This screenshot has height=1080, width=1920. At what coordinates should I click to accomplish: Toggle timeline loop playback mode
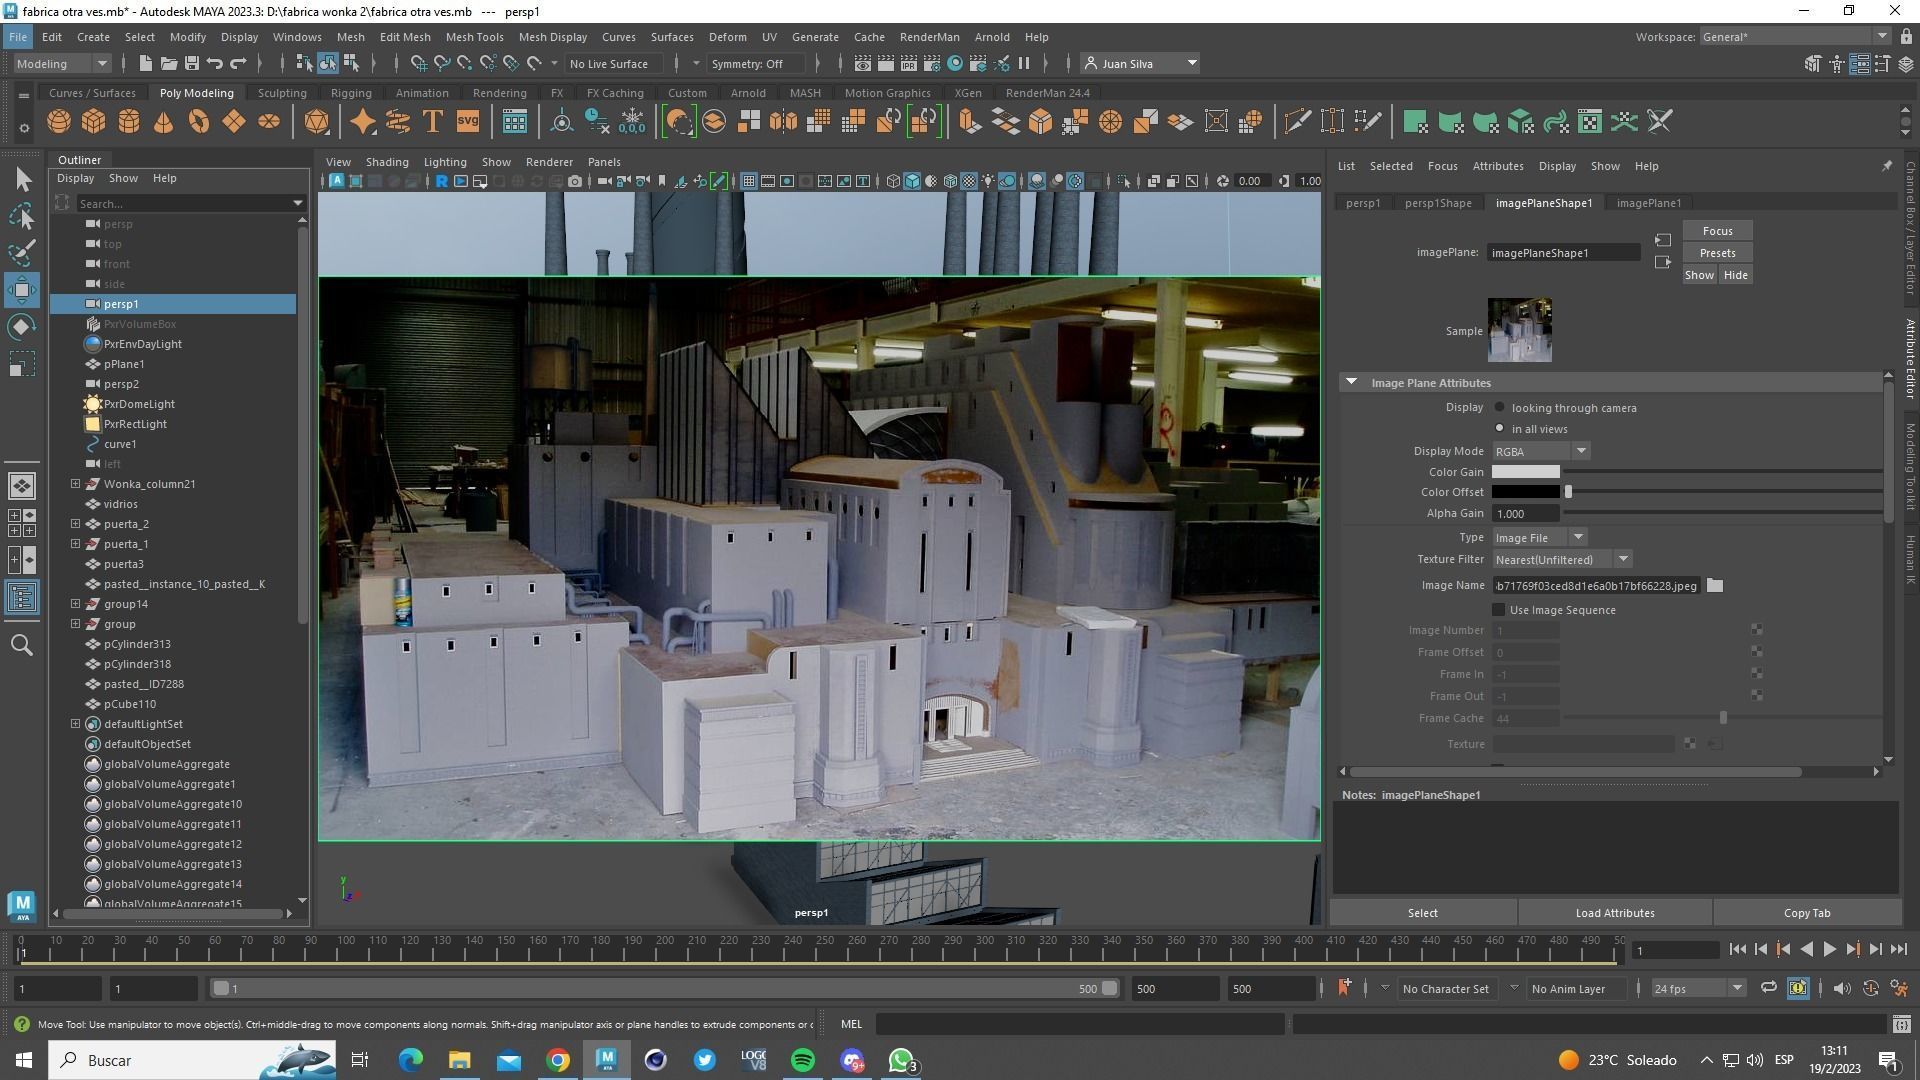[x=1768, y=988]
